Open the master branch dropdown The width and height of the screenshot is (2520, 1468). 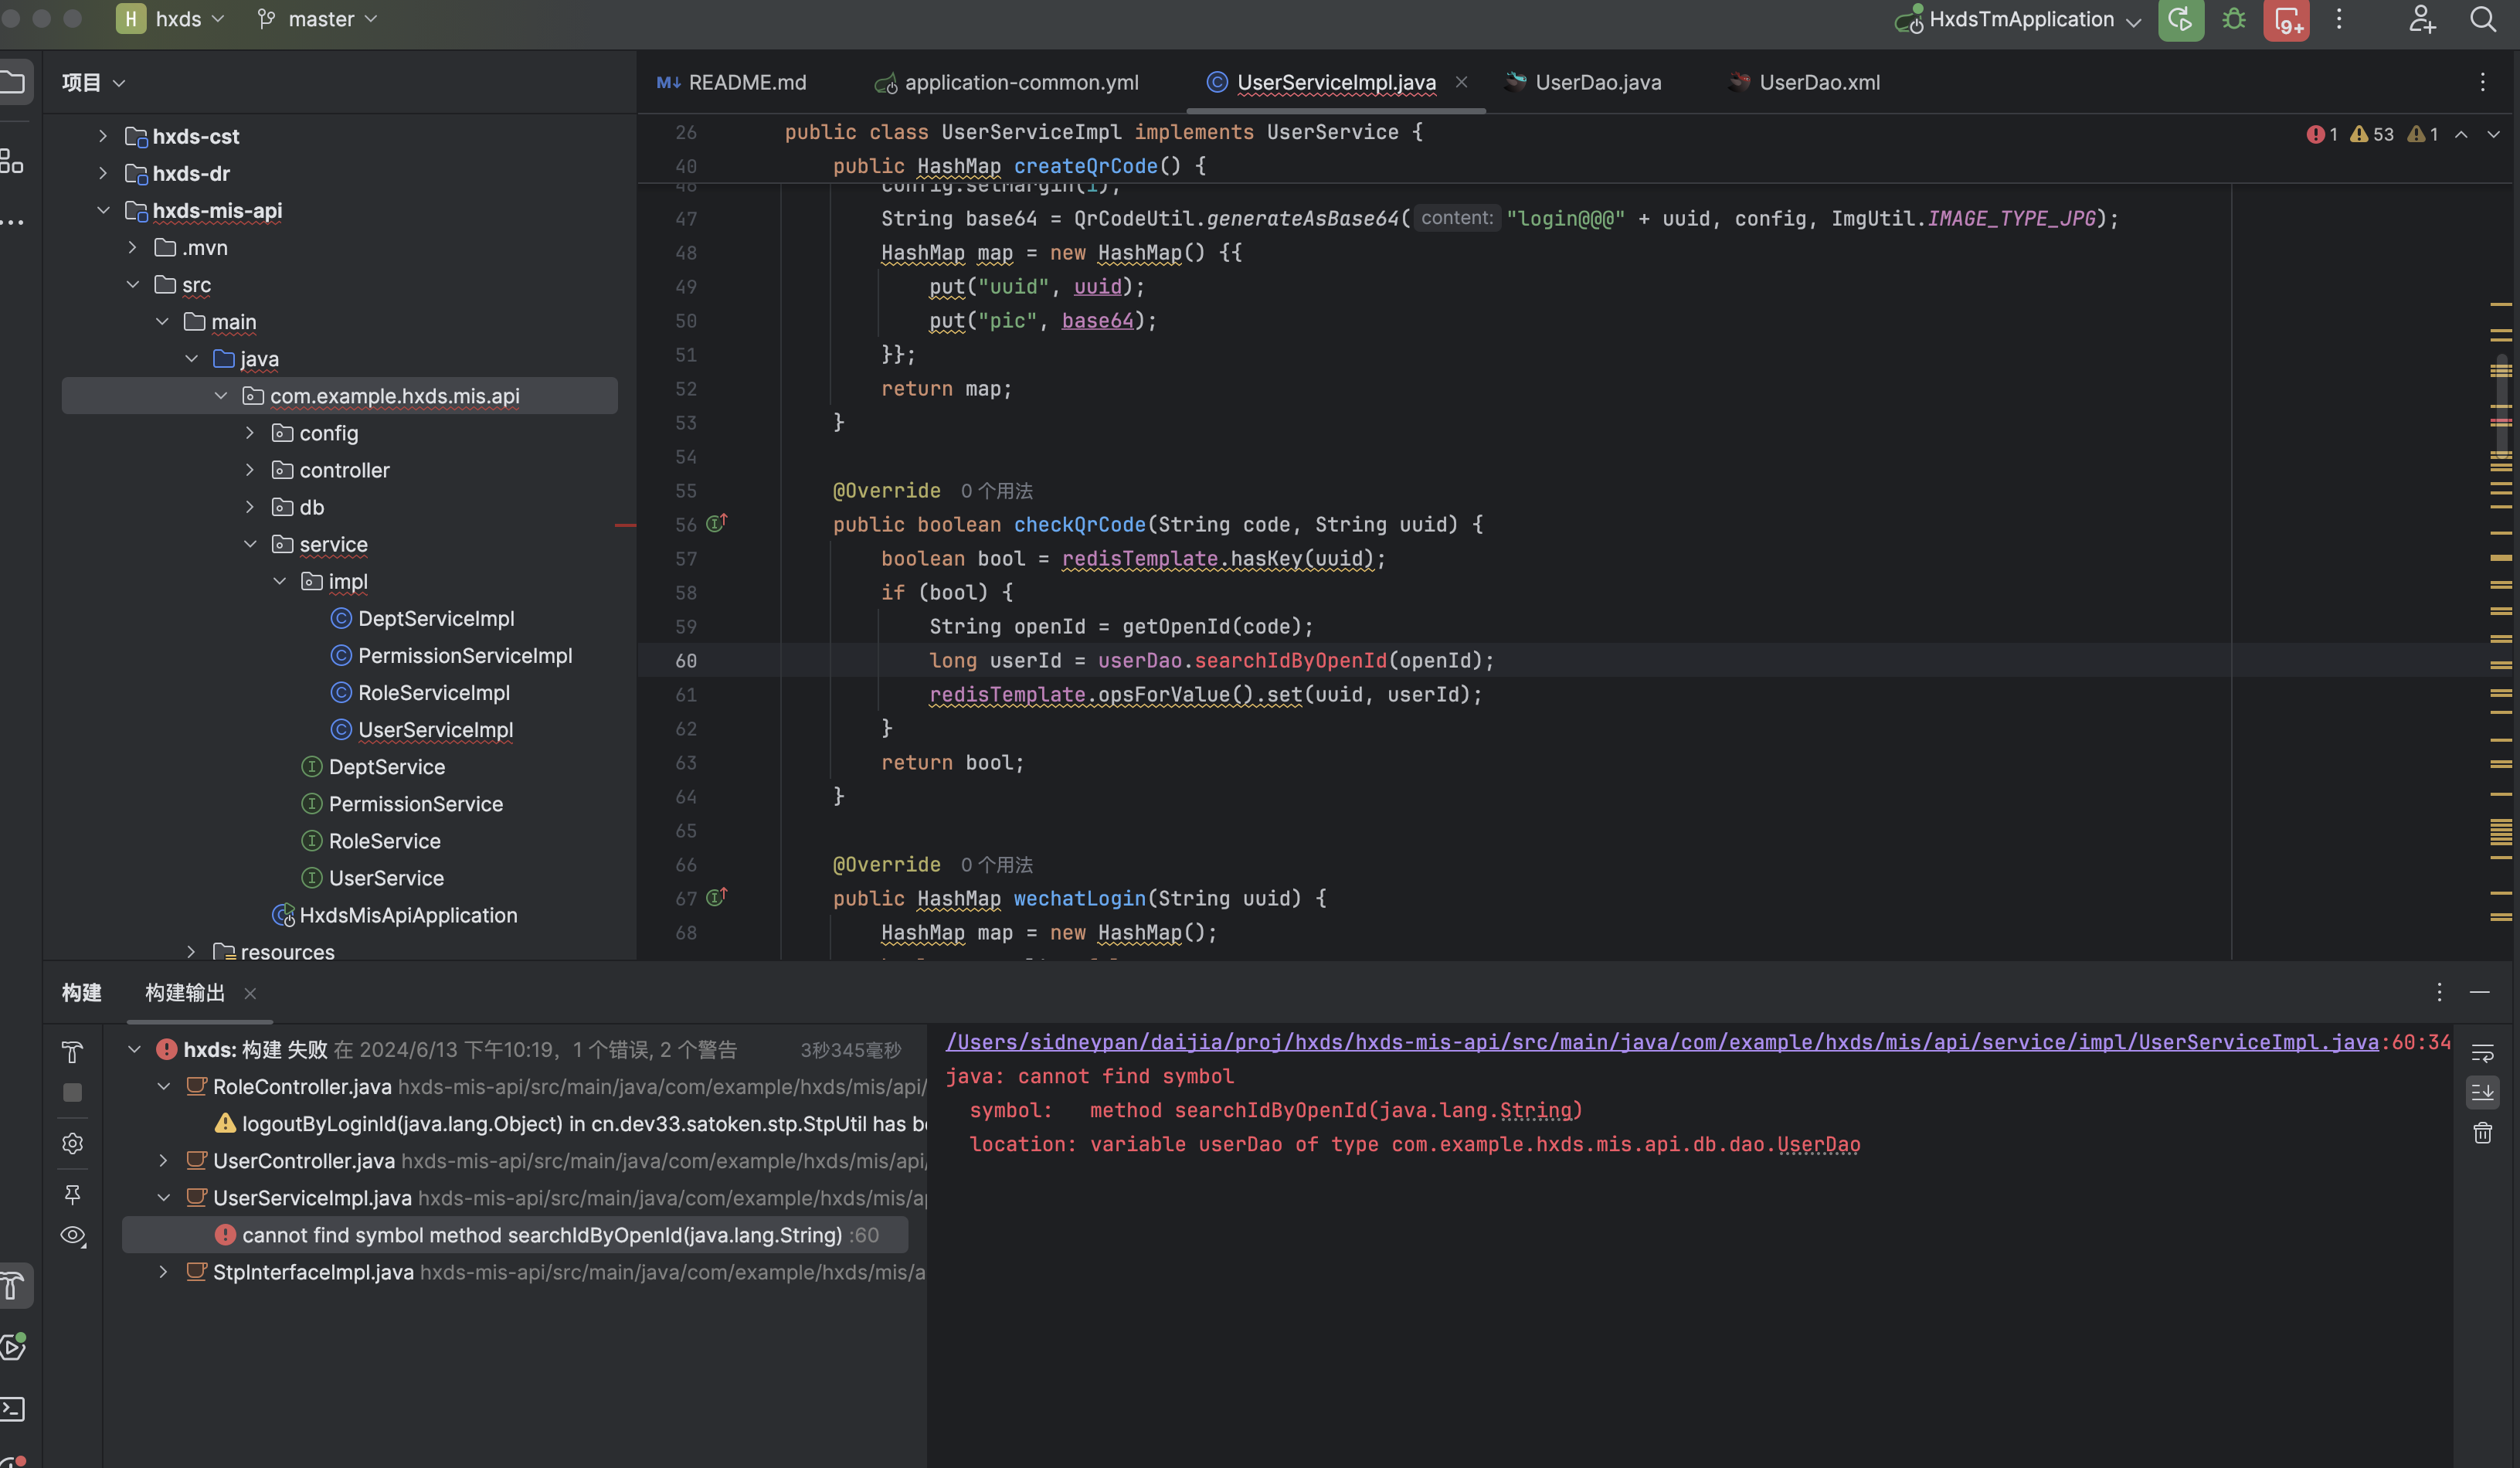[317, 19]
